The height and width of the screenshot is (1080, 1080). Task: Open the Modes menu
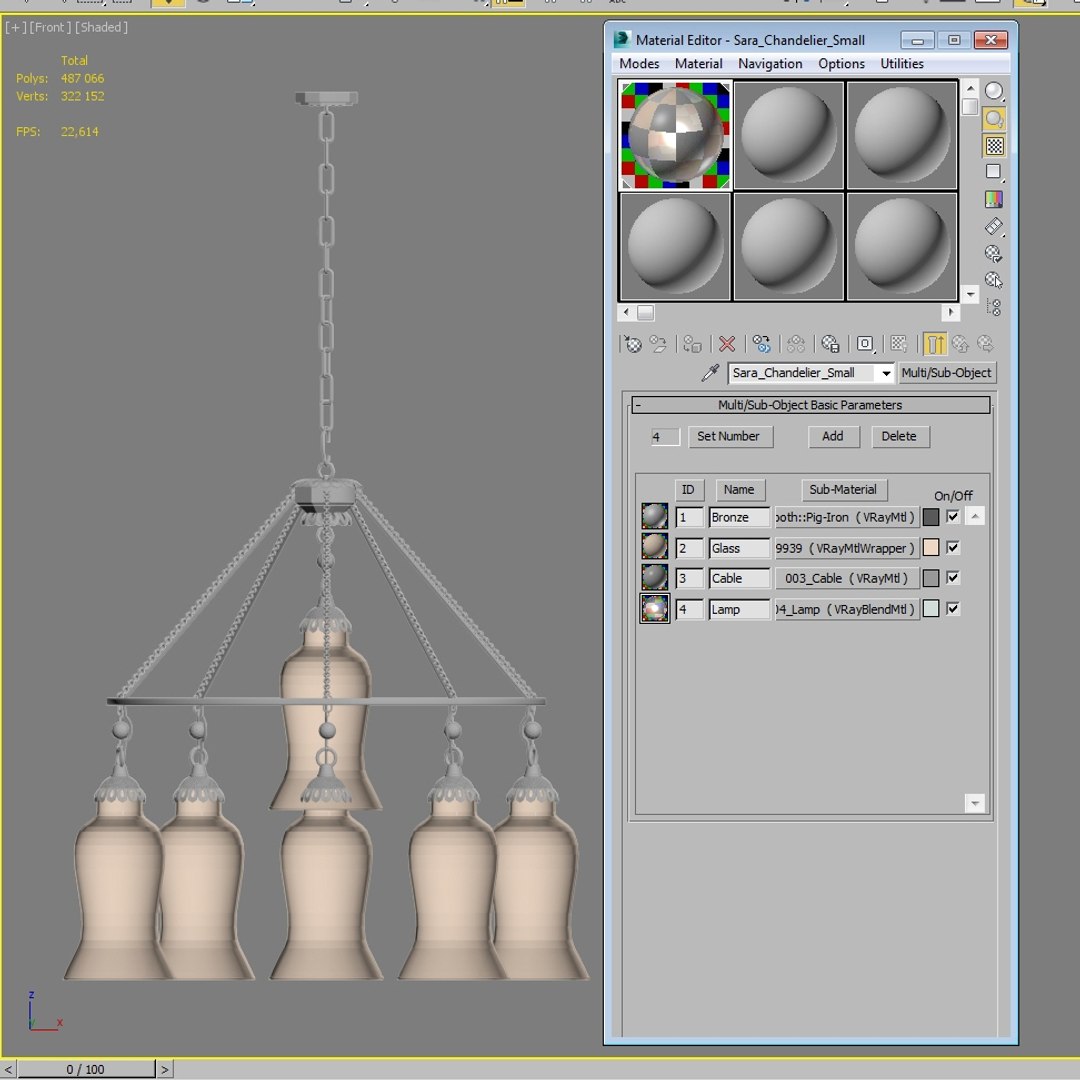click(x=639, y=64)
